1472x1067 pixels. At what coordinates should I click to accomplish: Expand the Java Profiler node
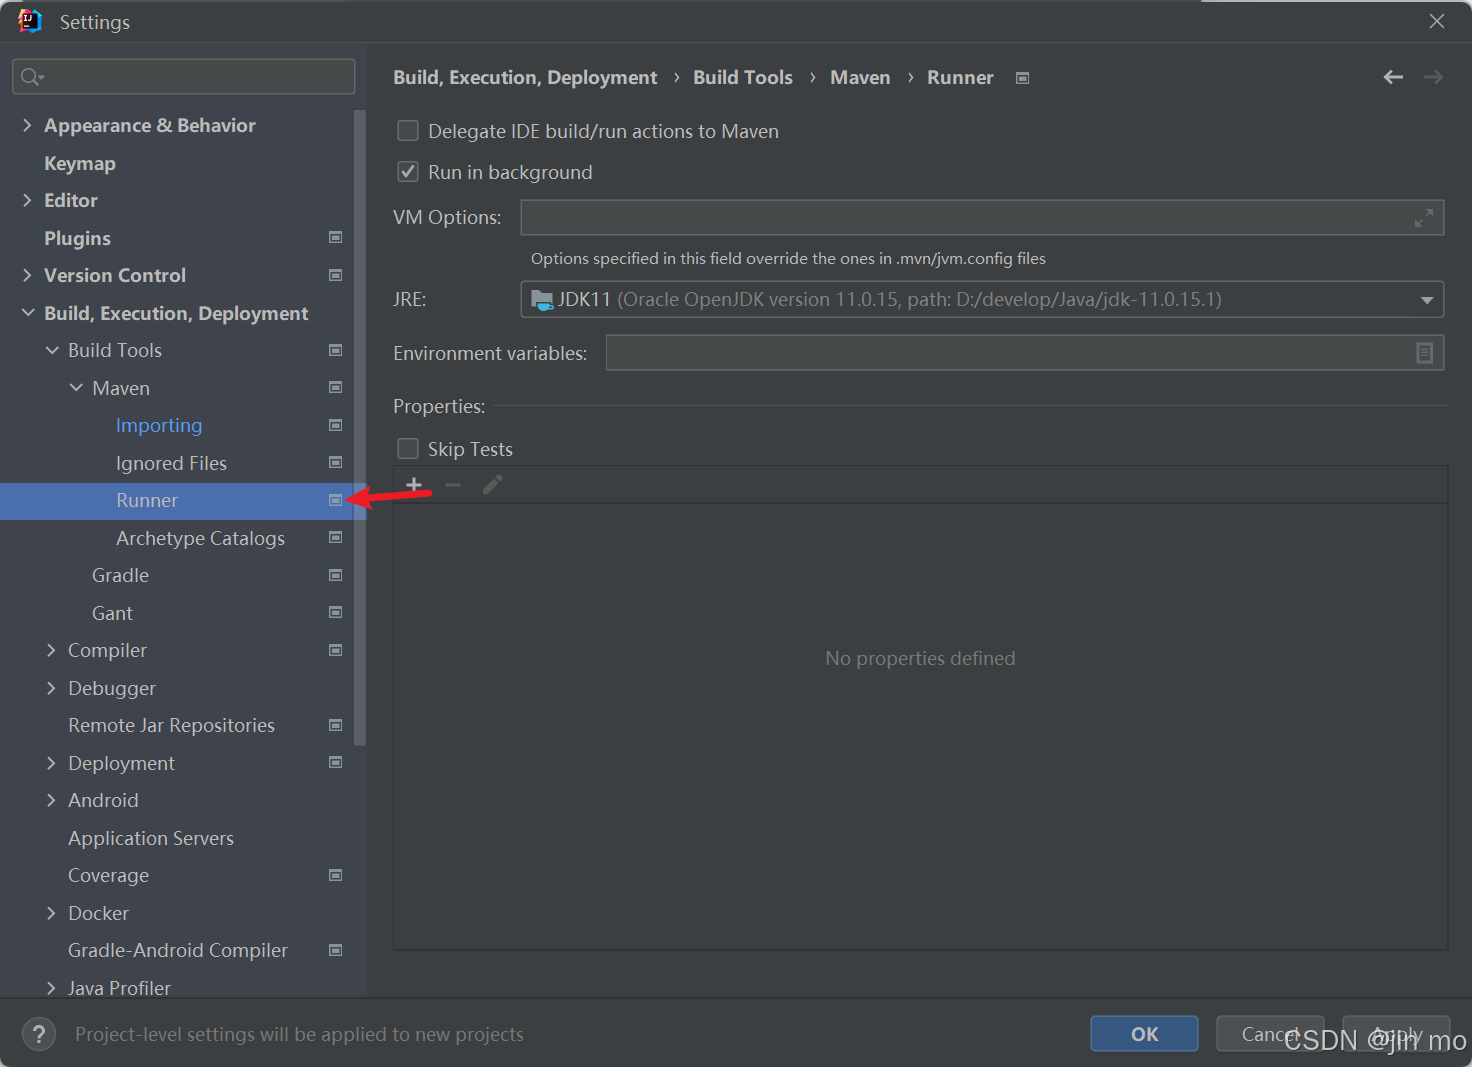pos(51,988)
